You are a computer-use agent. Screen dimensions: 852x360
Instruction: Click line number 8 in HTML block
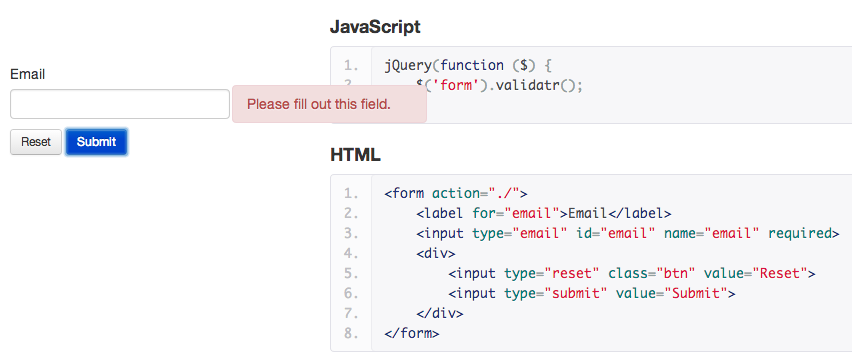[x=351, y=333]
